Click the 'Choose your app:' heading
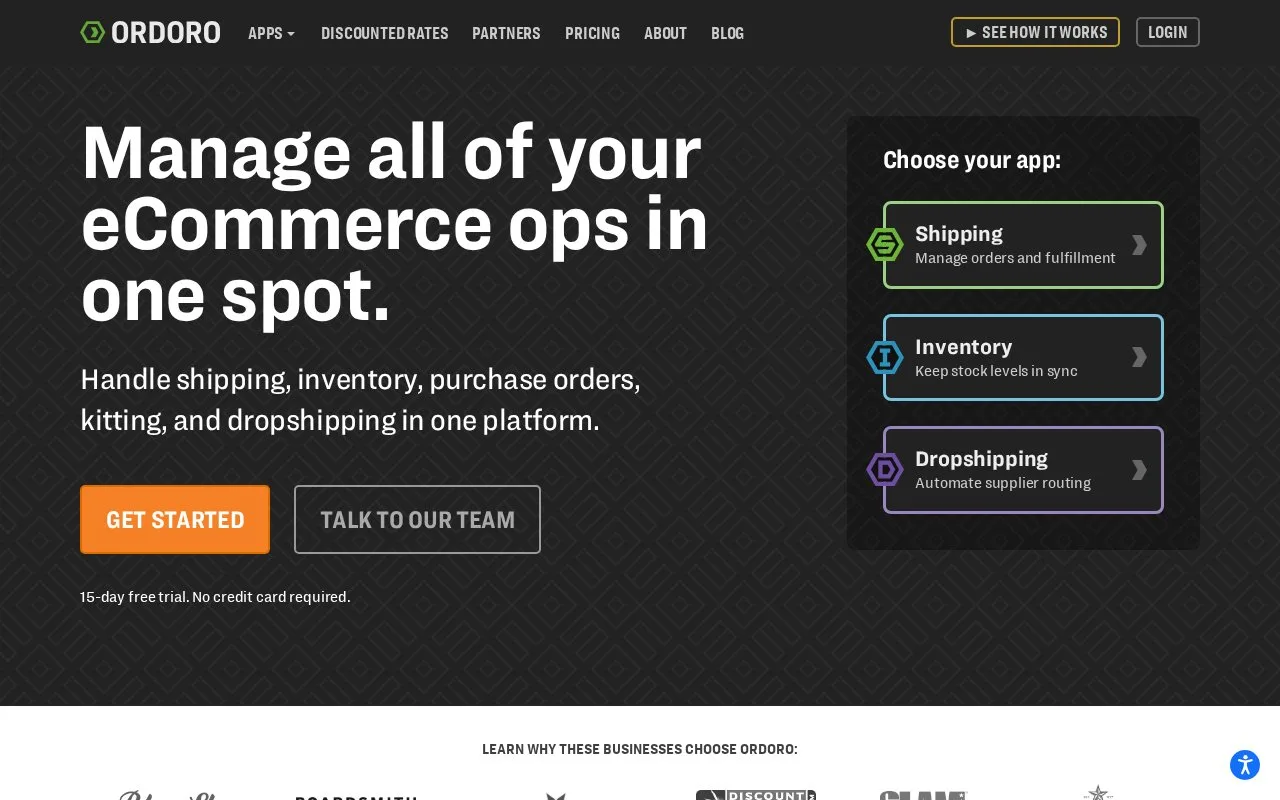 click(x=972, y=160)
